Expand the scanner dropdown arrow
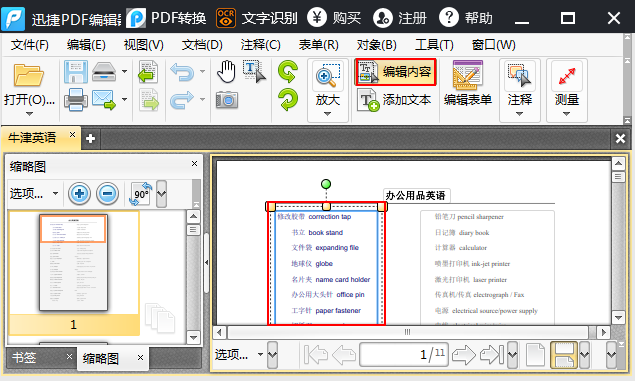Image resolution: width=635 pixels, height=381 pixels. [124, 72]
